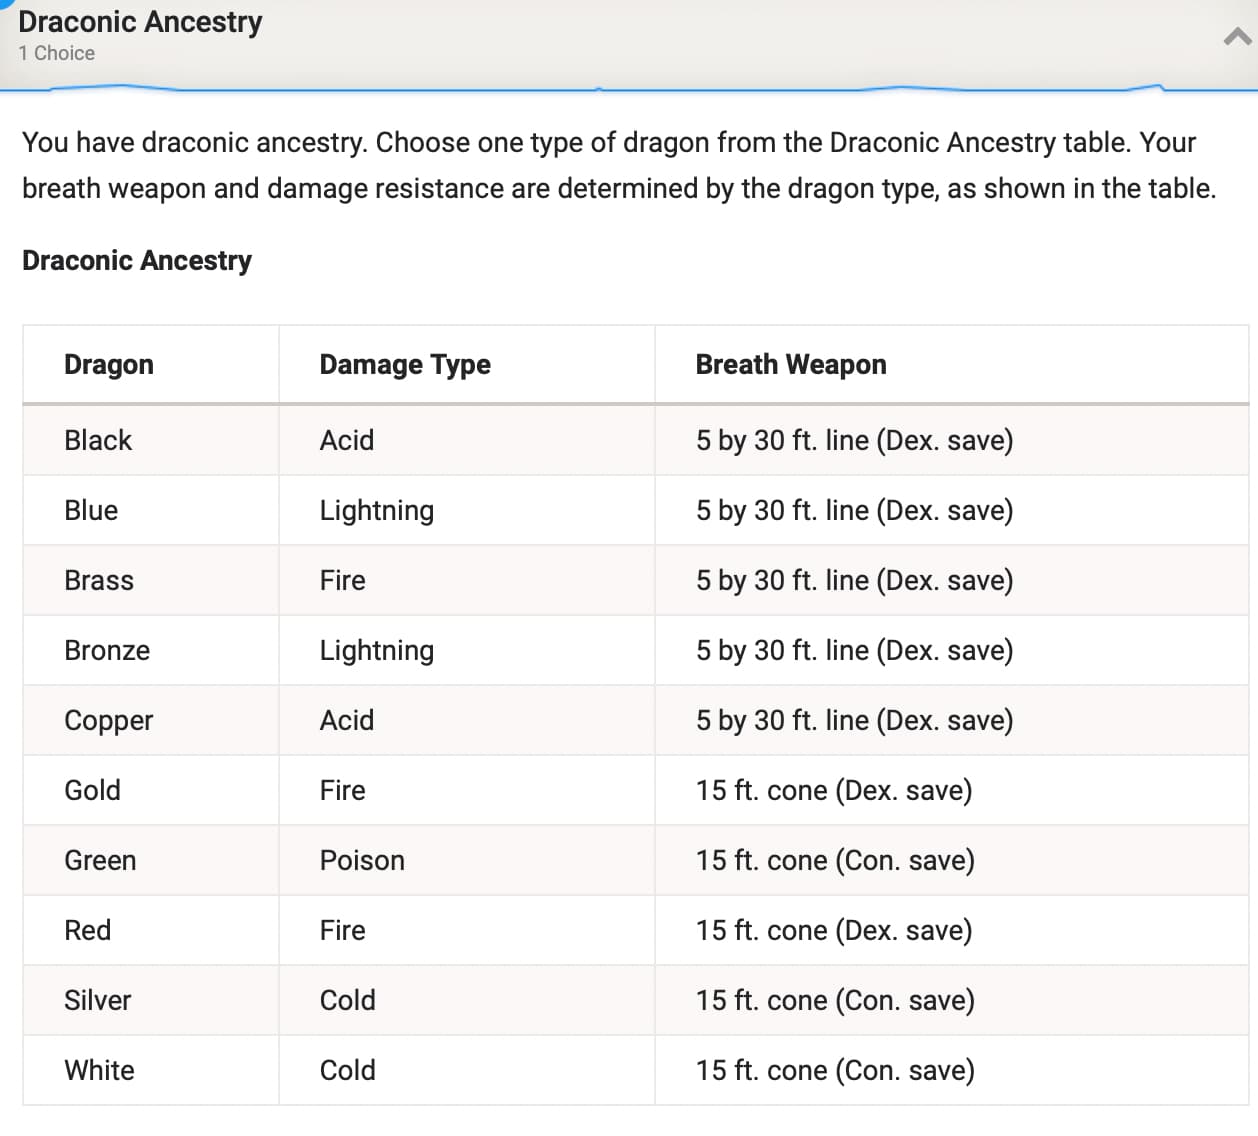The image size is (1258, 1136).
Task: Click the Copper dragon name cell
Action: (151, 720)
